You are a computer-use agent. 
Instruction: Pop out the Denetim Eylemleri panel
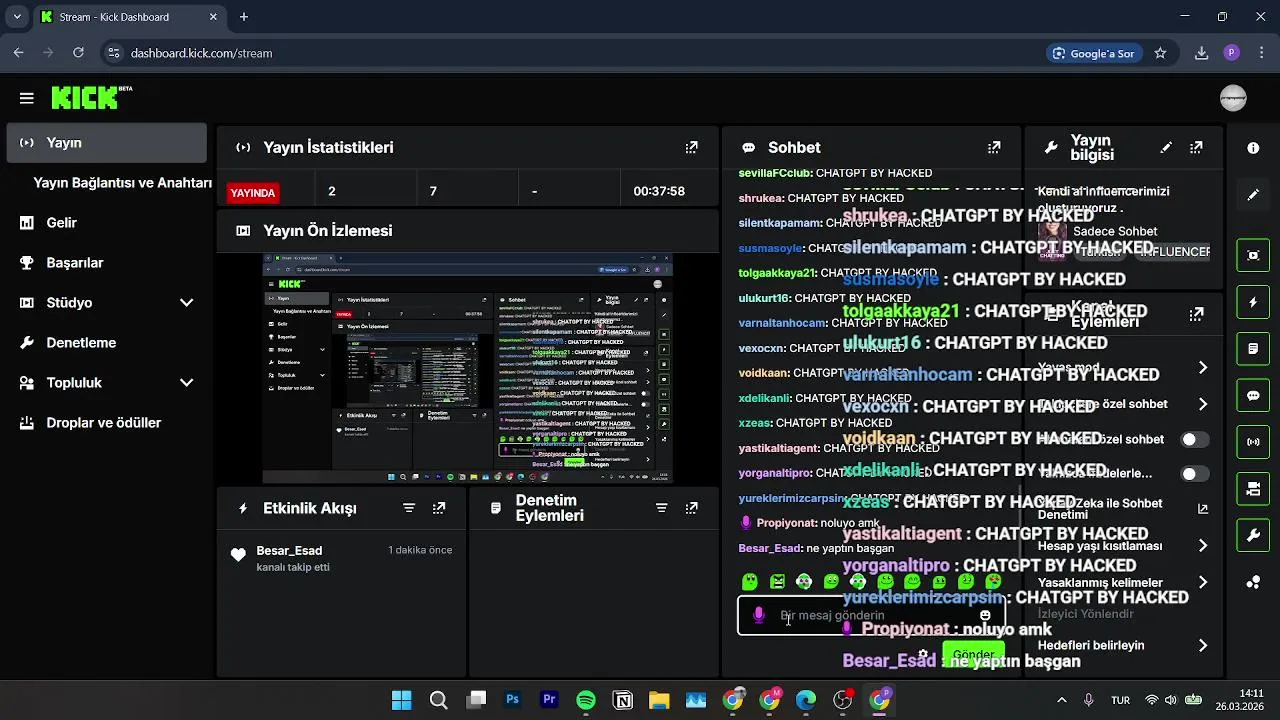(x=691, y=508)
